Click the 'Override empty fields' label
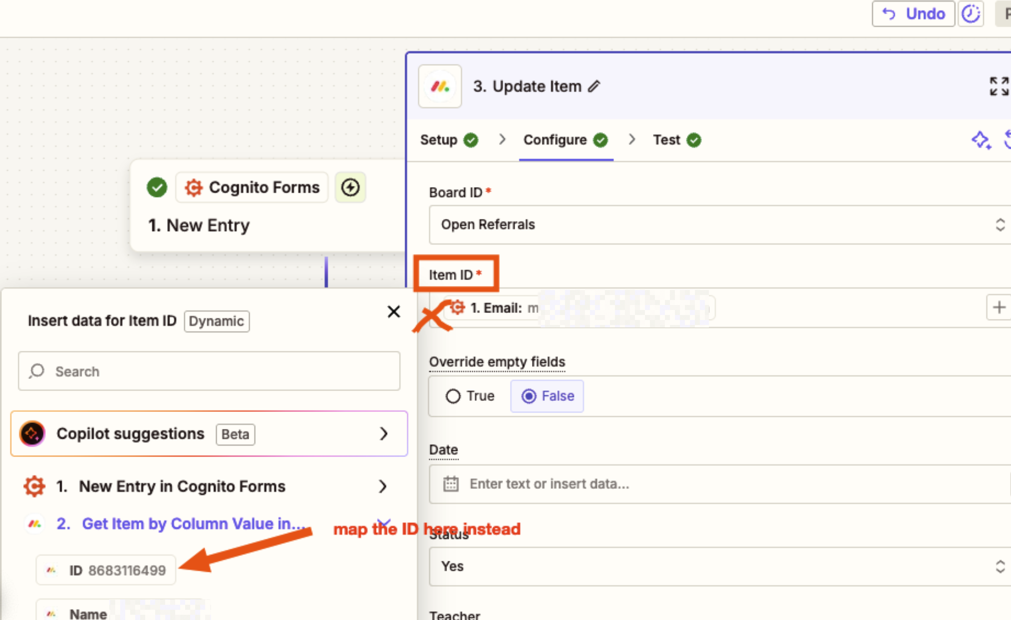Viewport: 1011px width, 620px height. (497, 362)
